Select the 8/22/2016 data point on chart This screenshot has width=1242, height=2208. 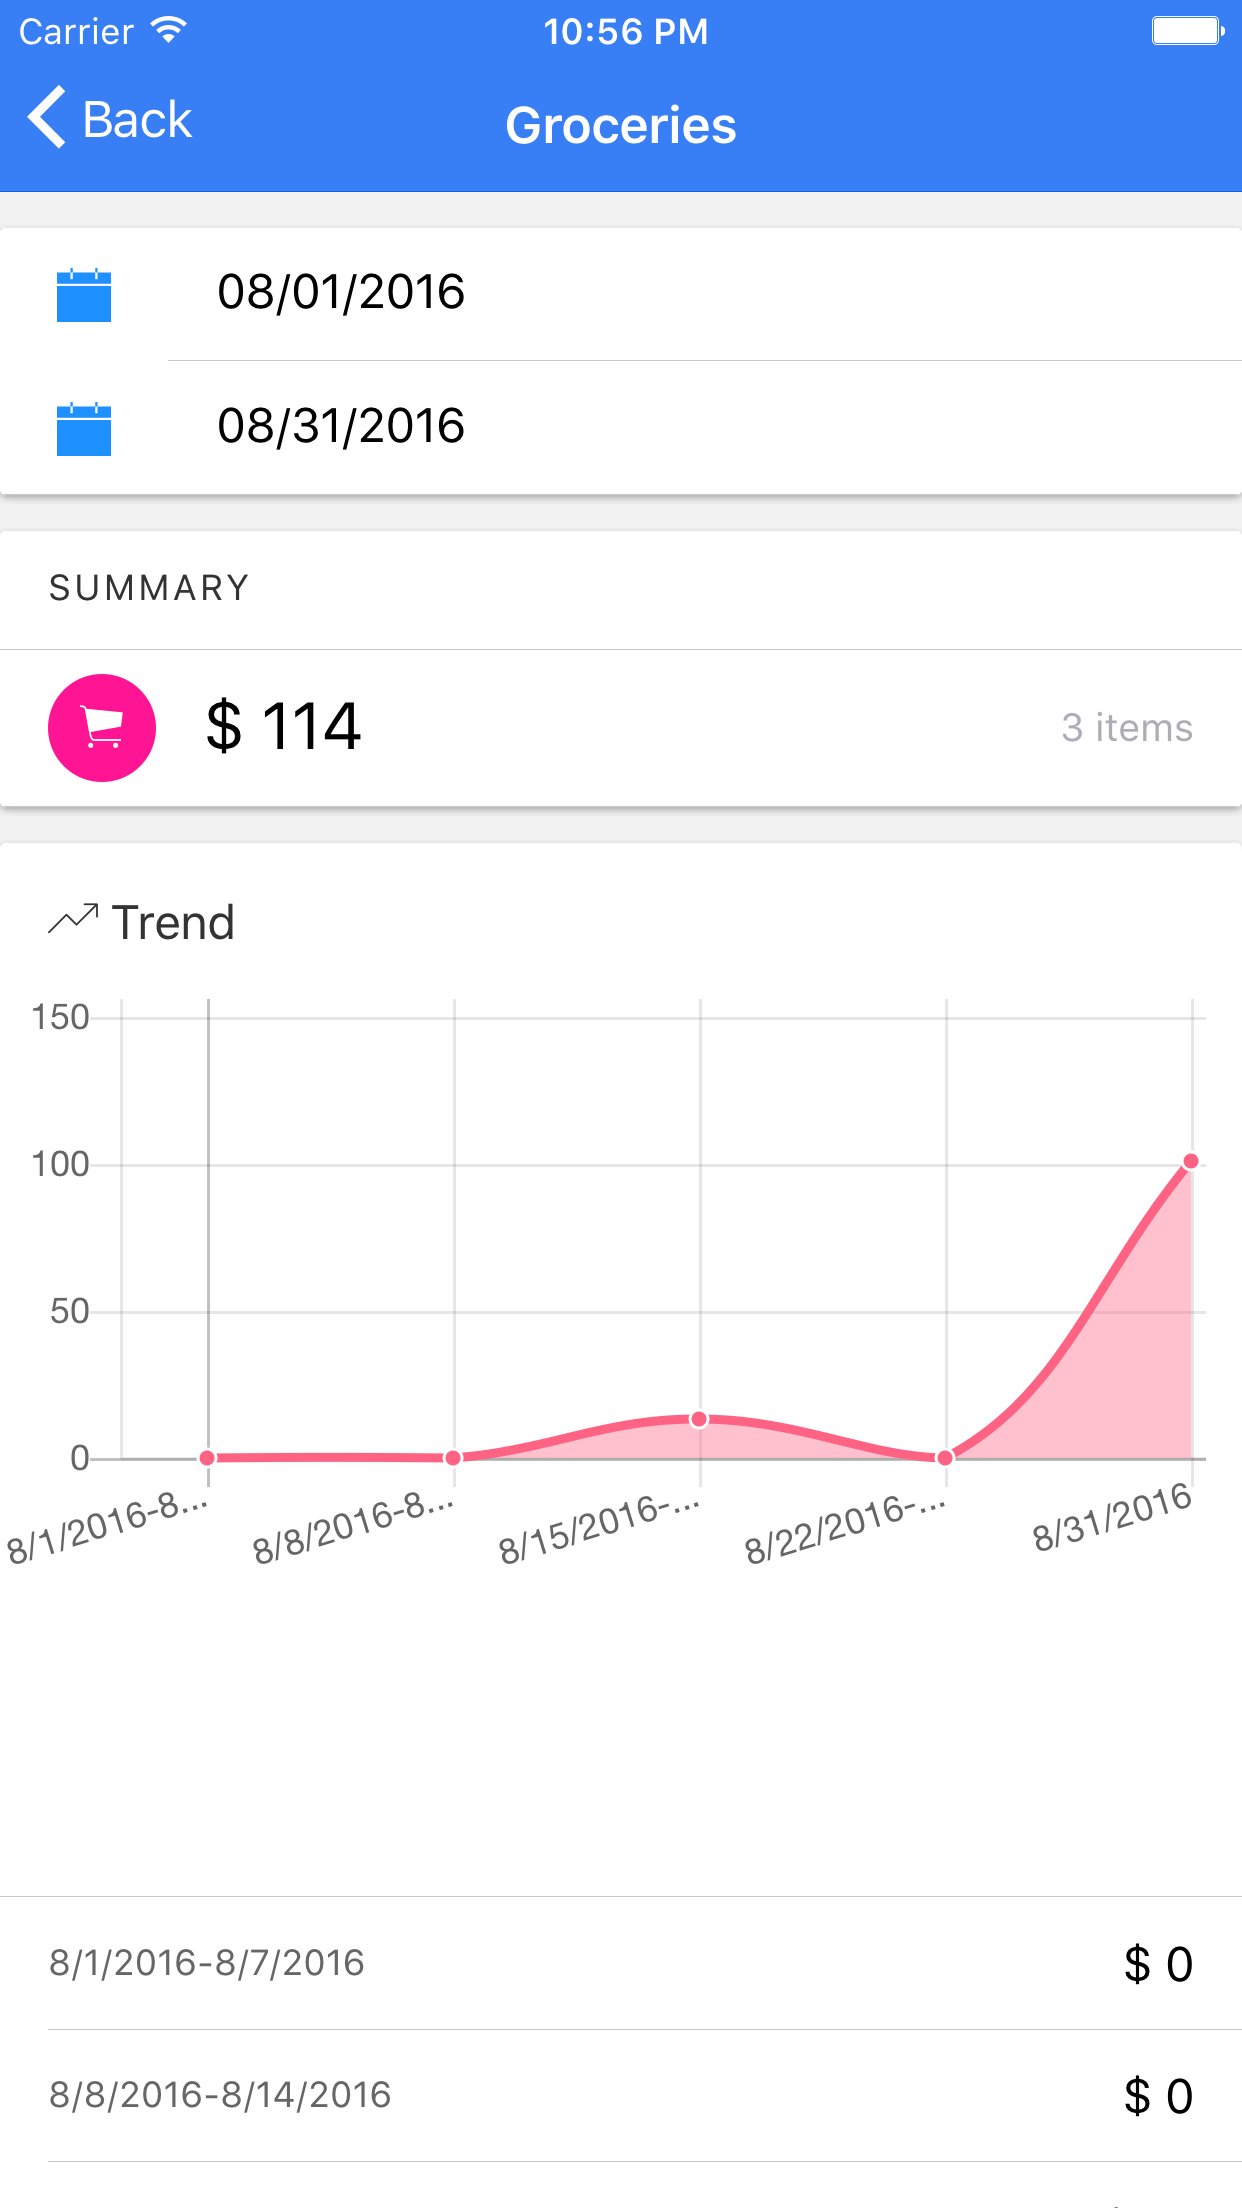944,1458
